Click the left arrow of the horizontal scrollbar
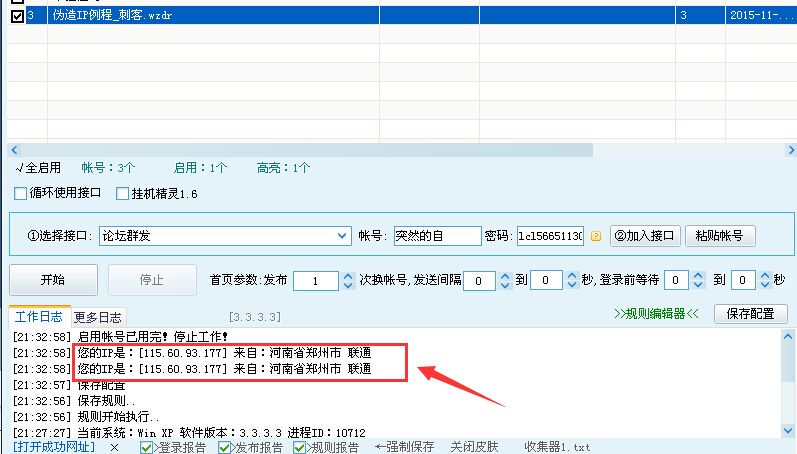The width and height of the screenshot is (797, 454). 14,150
